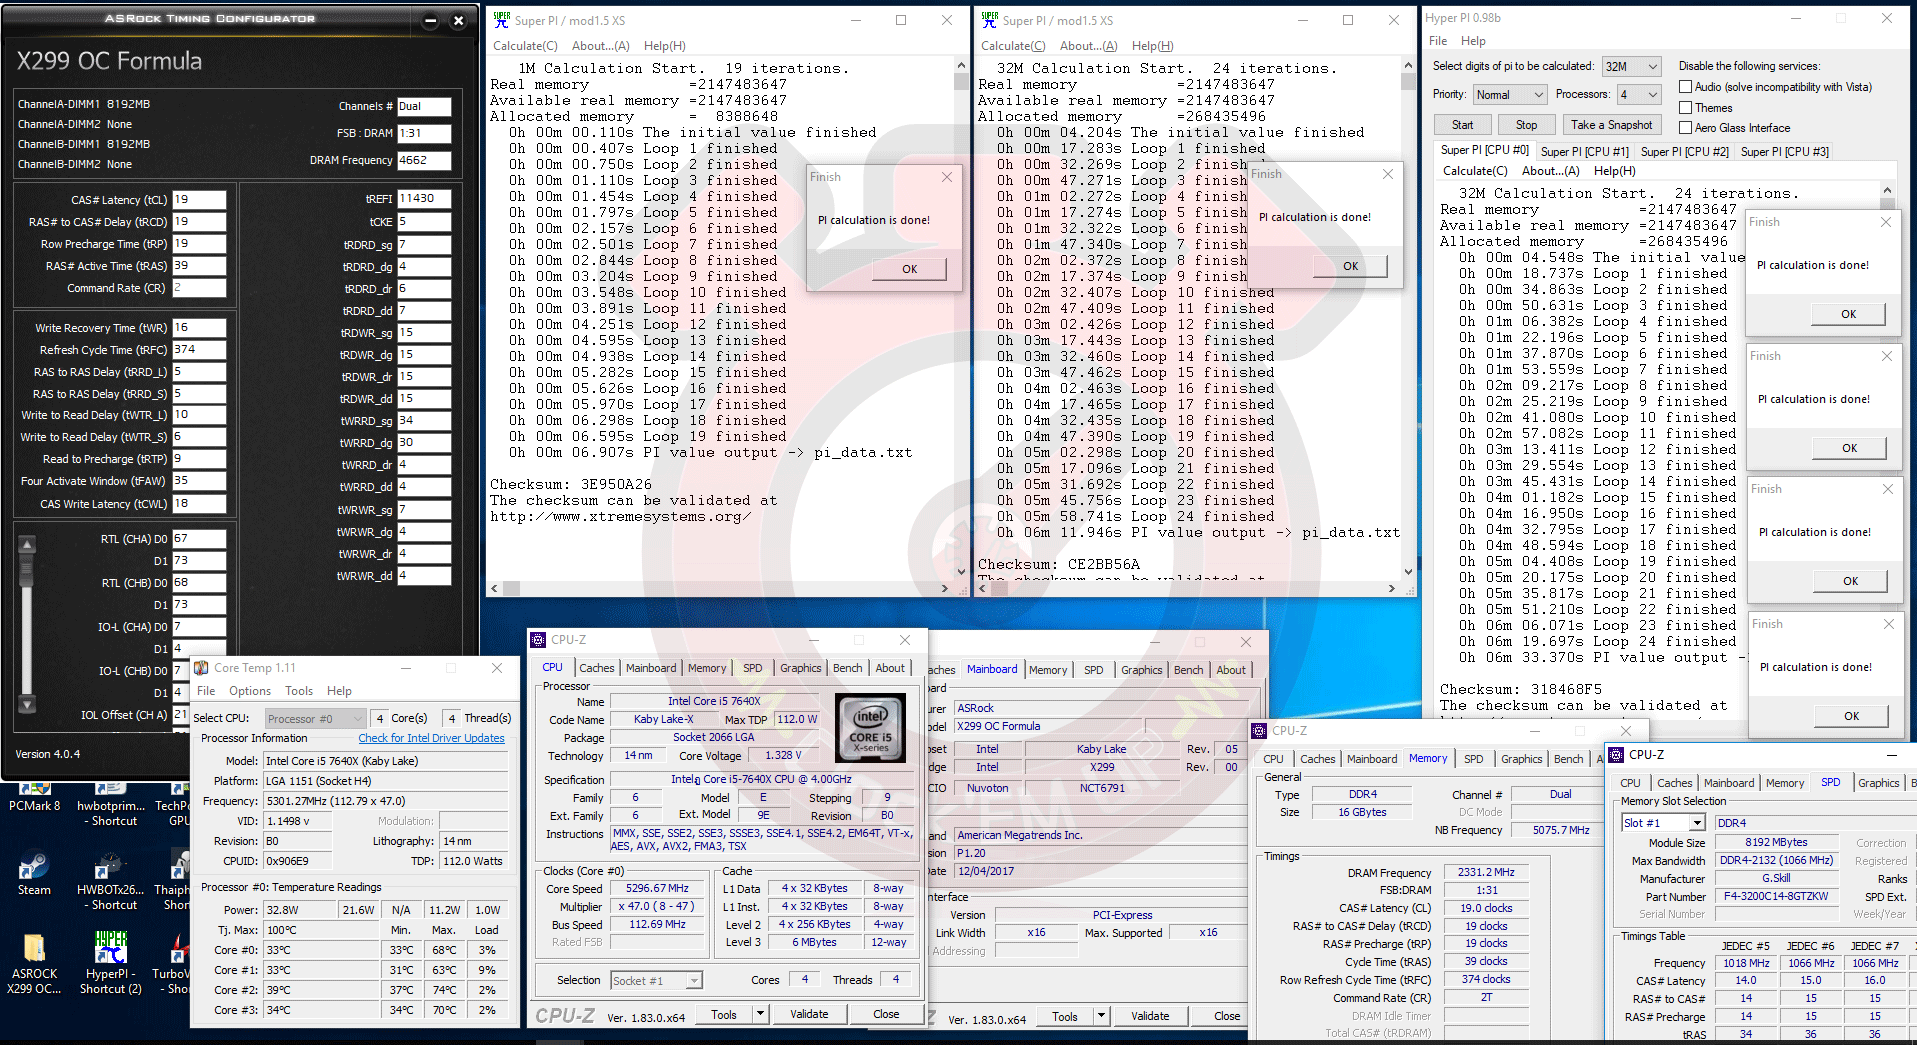Open the HWBOTx26 shortcut desktop icon
The height and width of the screenshot is (1045, 1917).
110,866
